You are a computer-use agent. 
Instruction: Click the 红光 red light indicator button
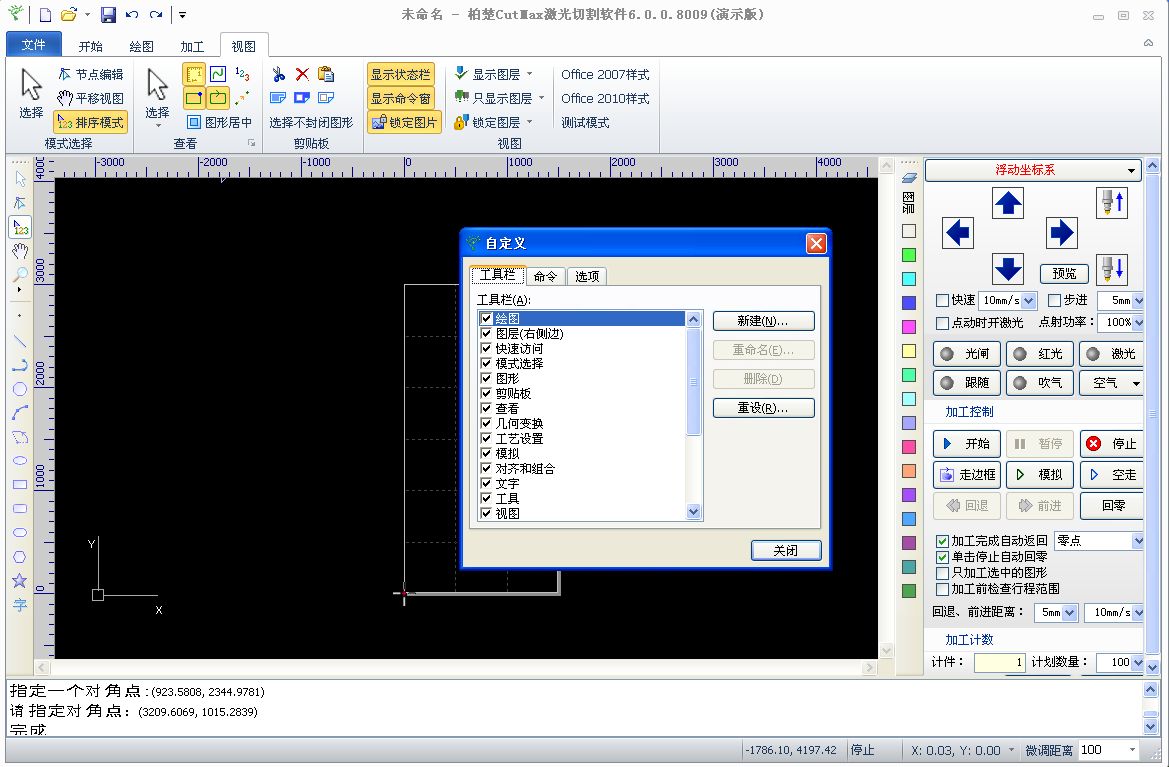click(x=1040, y=353)
